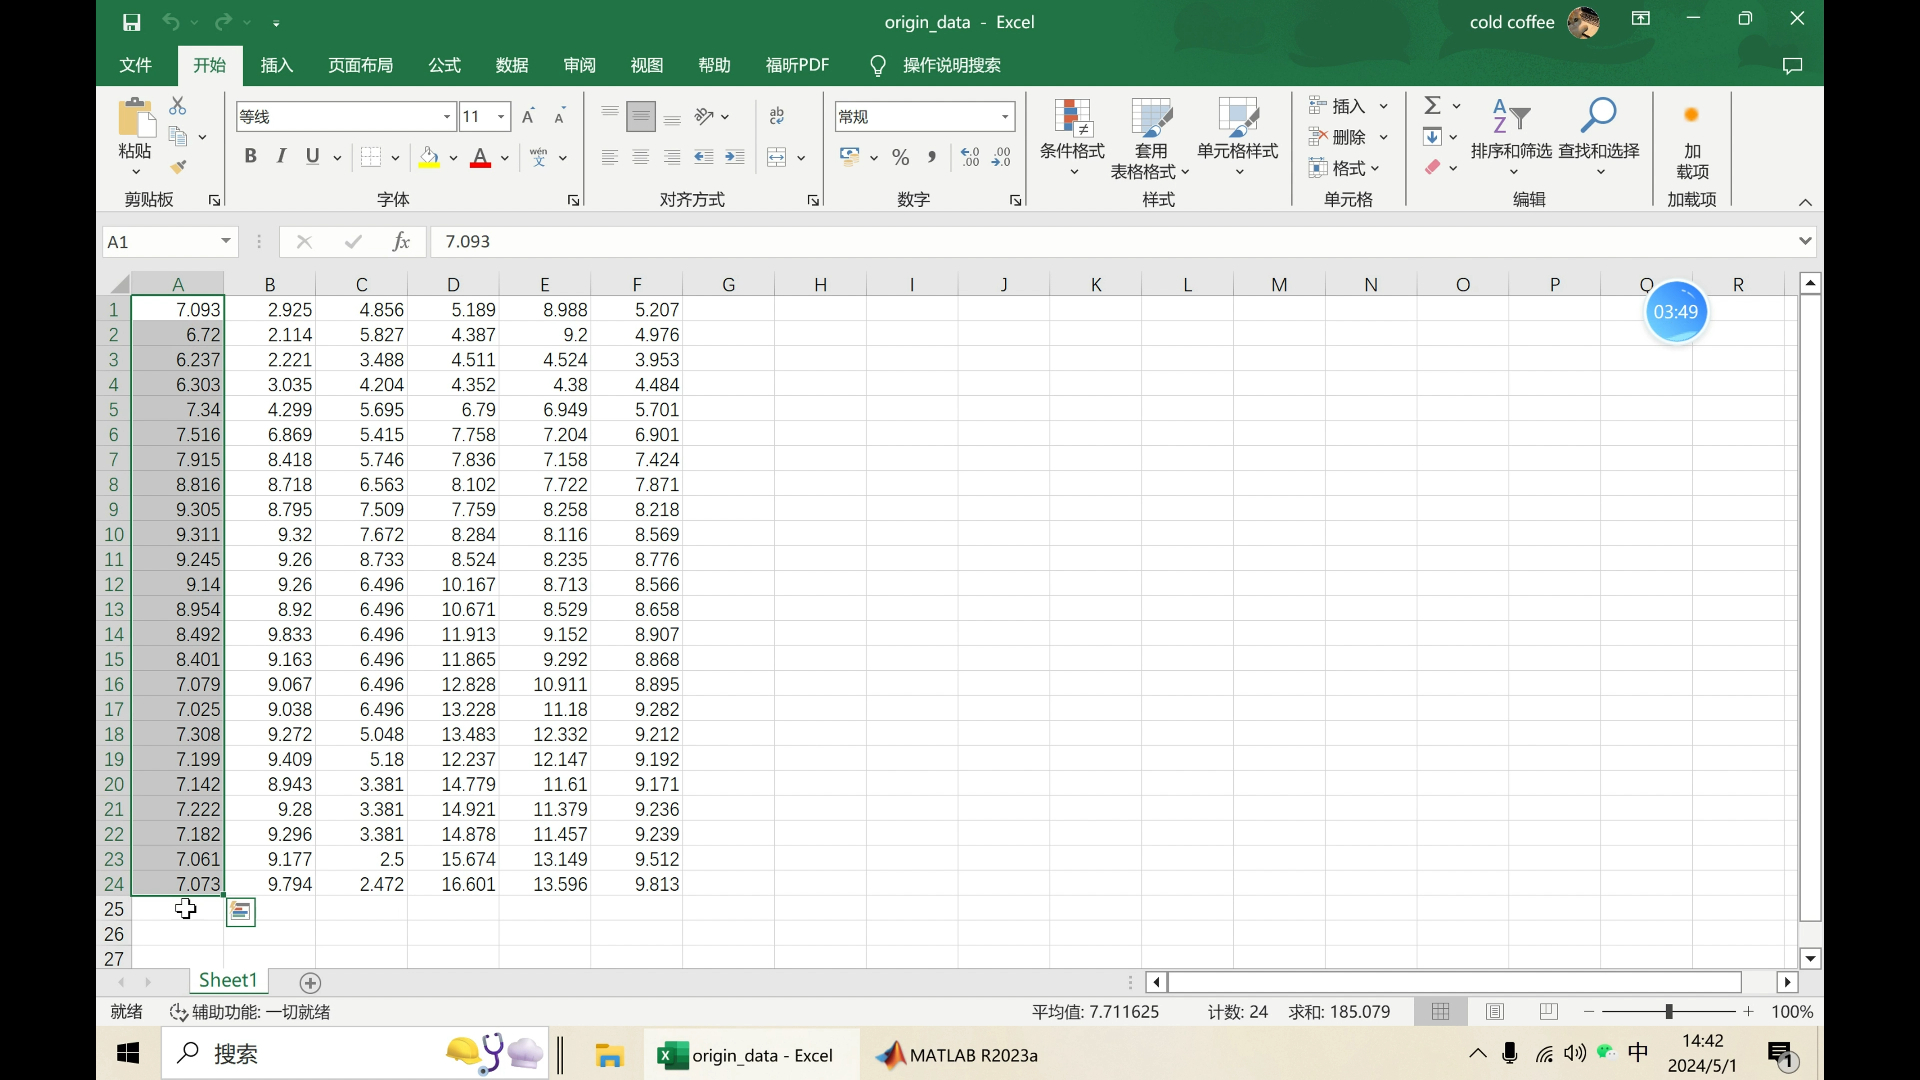
Task: Click the Format Painter brush icon
Action: [178, 167]
